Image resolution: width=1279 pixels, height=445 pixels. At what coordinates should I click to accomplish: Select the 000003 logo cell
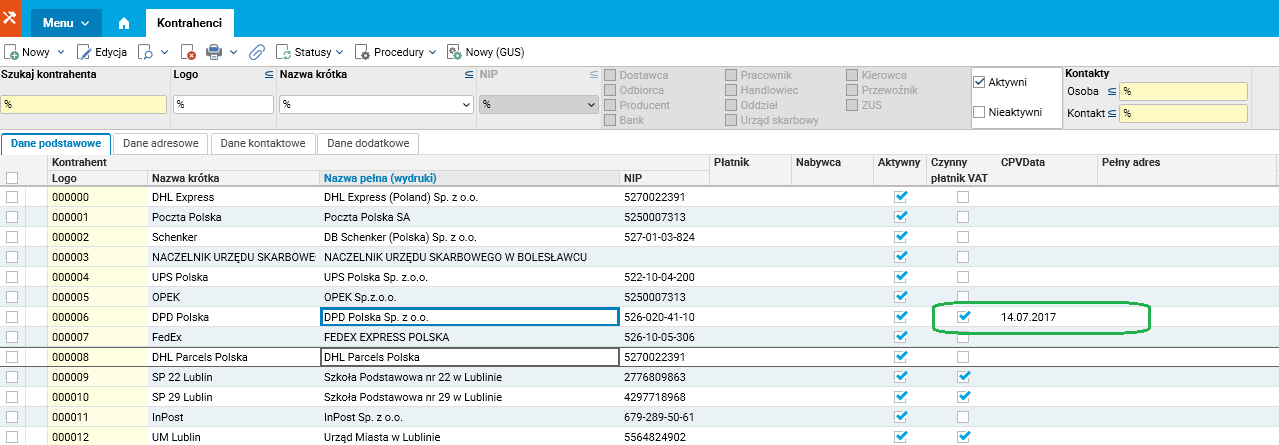[x=97, y=257]
